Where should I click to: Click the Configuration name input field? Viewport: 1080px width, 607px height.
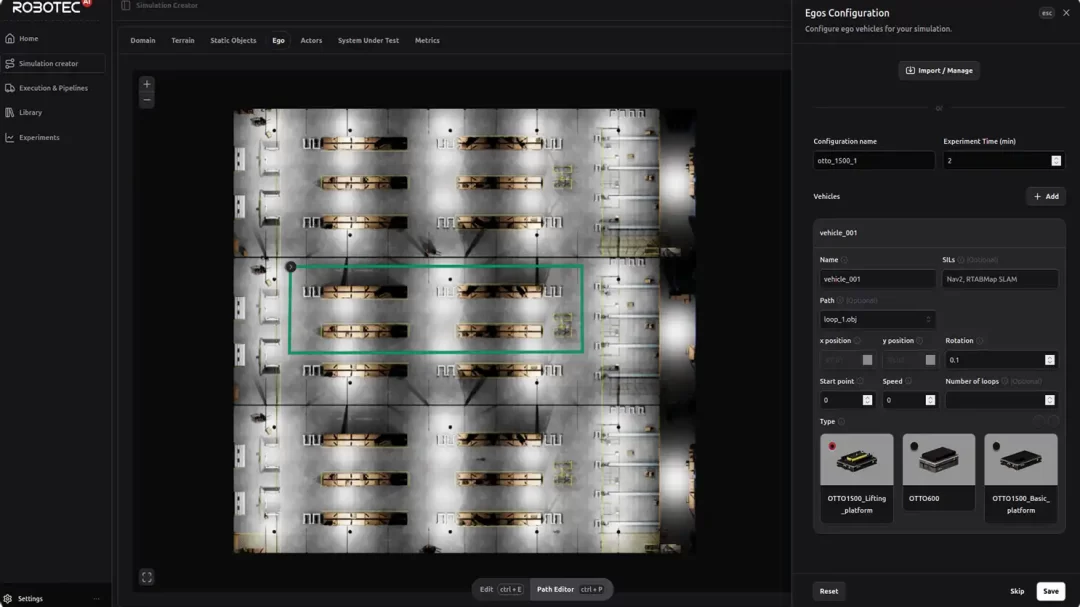(873, 161)
